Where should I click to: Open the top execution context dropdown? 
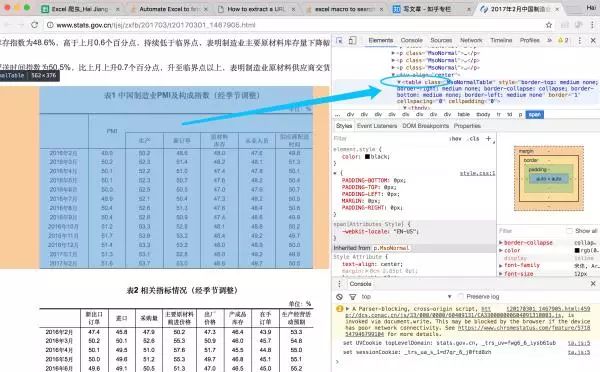(406, 297)
